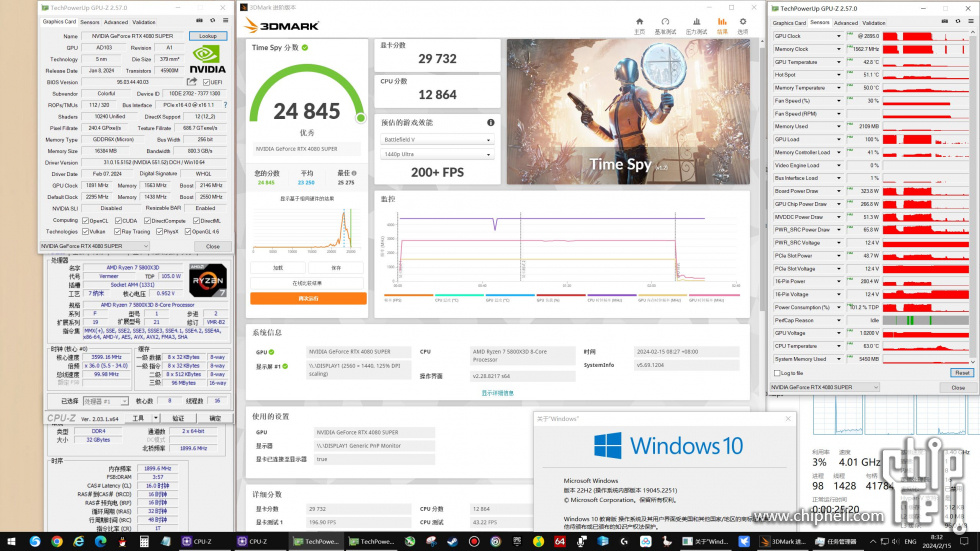The height and width of the screenshot is (551, 980).
Task: Expand Board Power Draw sensor dropdown arrow
Action: (839, 191)
